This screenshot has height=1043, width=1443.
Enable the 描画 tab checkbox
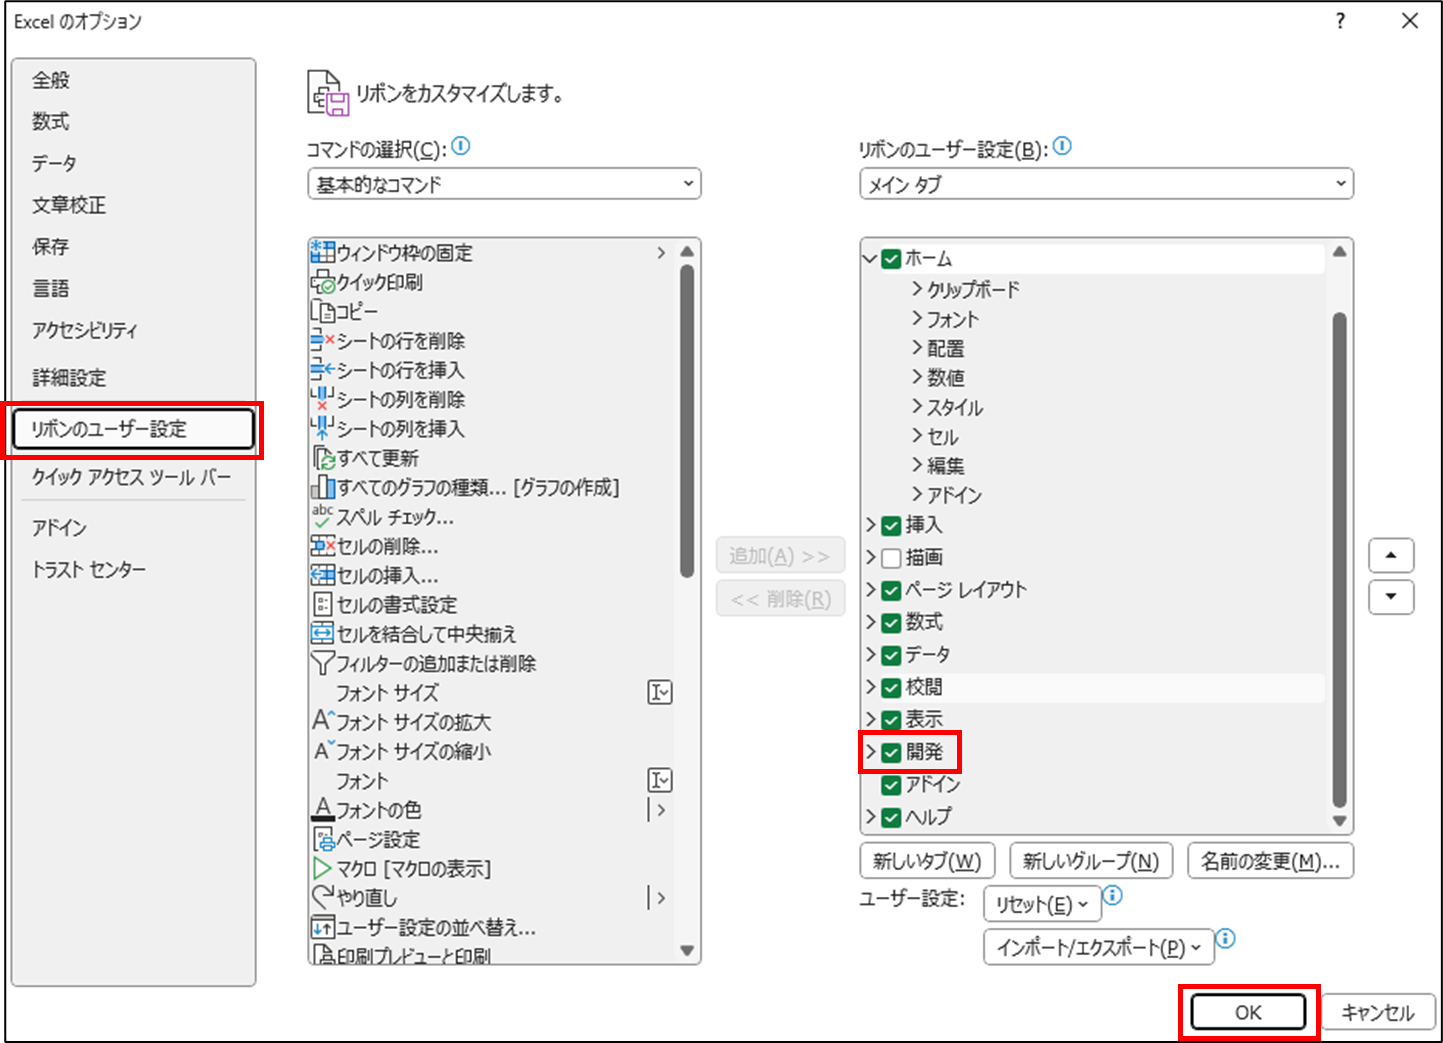(891, 557)
